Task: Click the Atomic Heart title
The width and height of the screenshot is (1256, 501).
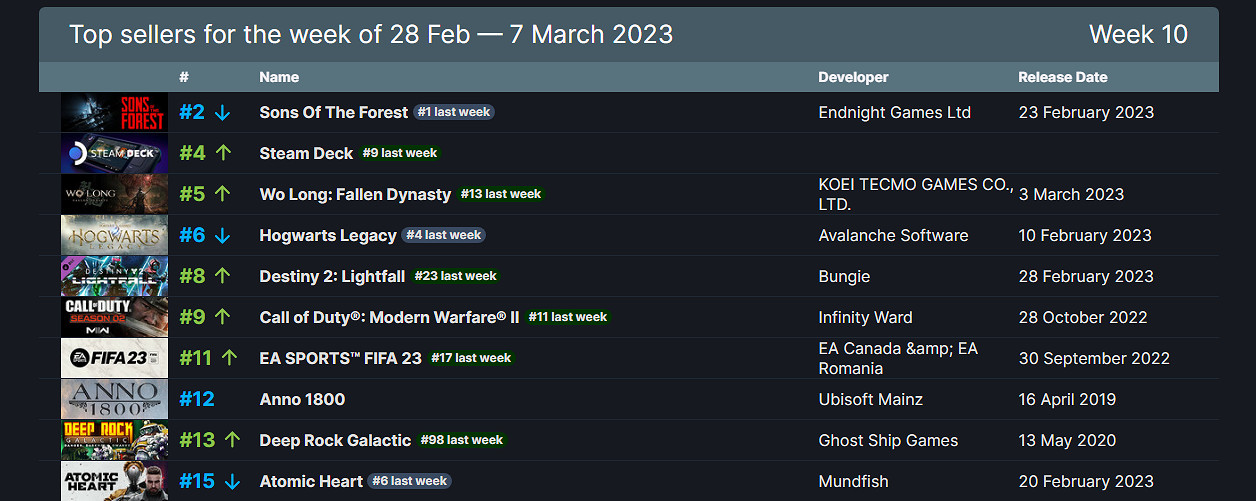Action: pyautogui.click(x=310, y=481)
